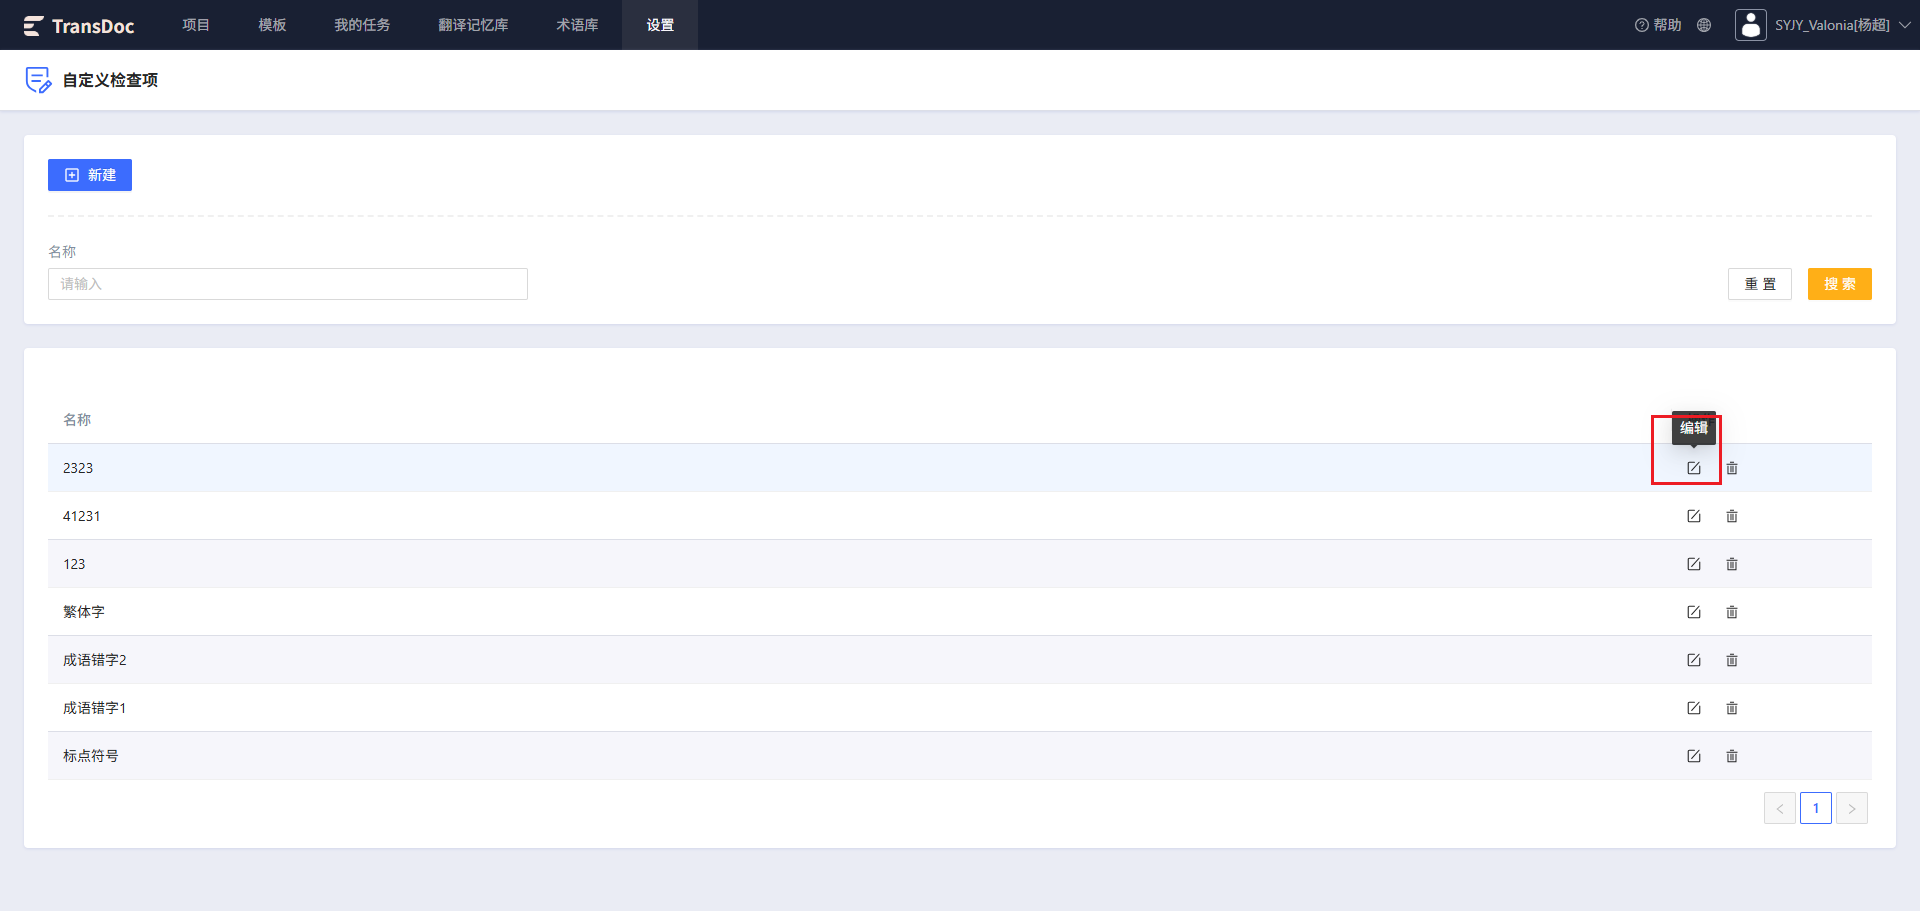Delete the 标点符号 entry
This screenshot has width=1920, height=911.
(1732, 756)
